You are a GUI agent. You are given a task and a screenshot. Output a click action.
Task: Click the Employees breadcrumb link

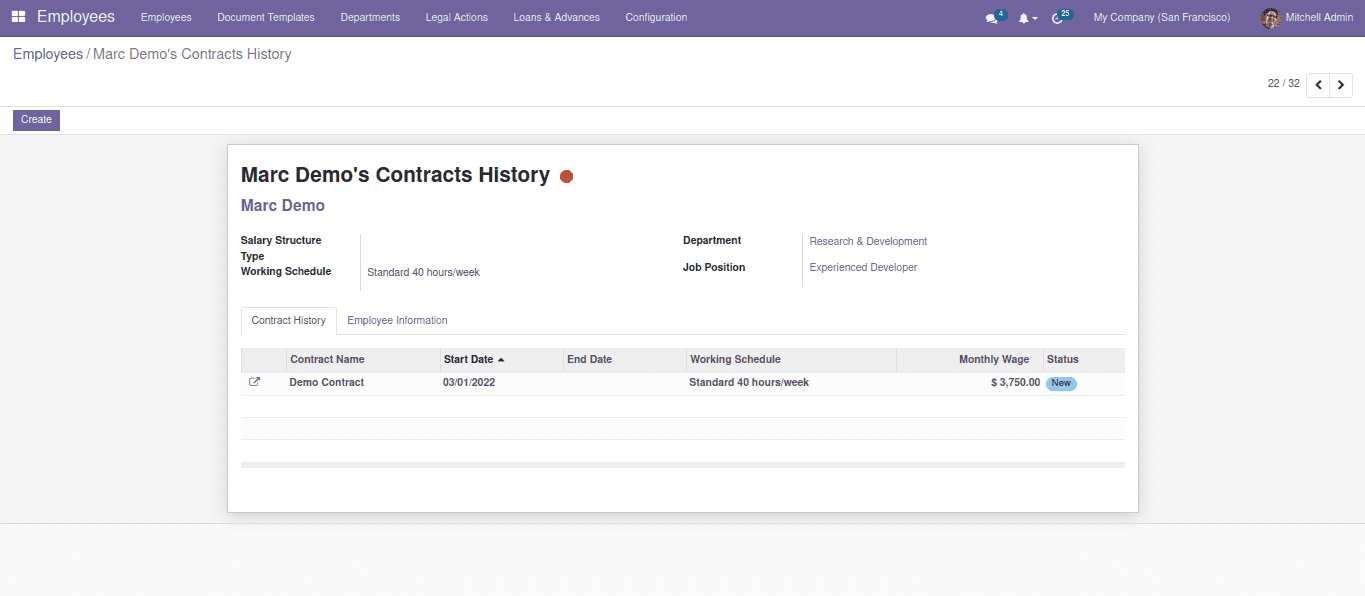click(x=48, y=54)
